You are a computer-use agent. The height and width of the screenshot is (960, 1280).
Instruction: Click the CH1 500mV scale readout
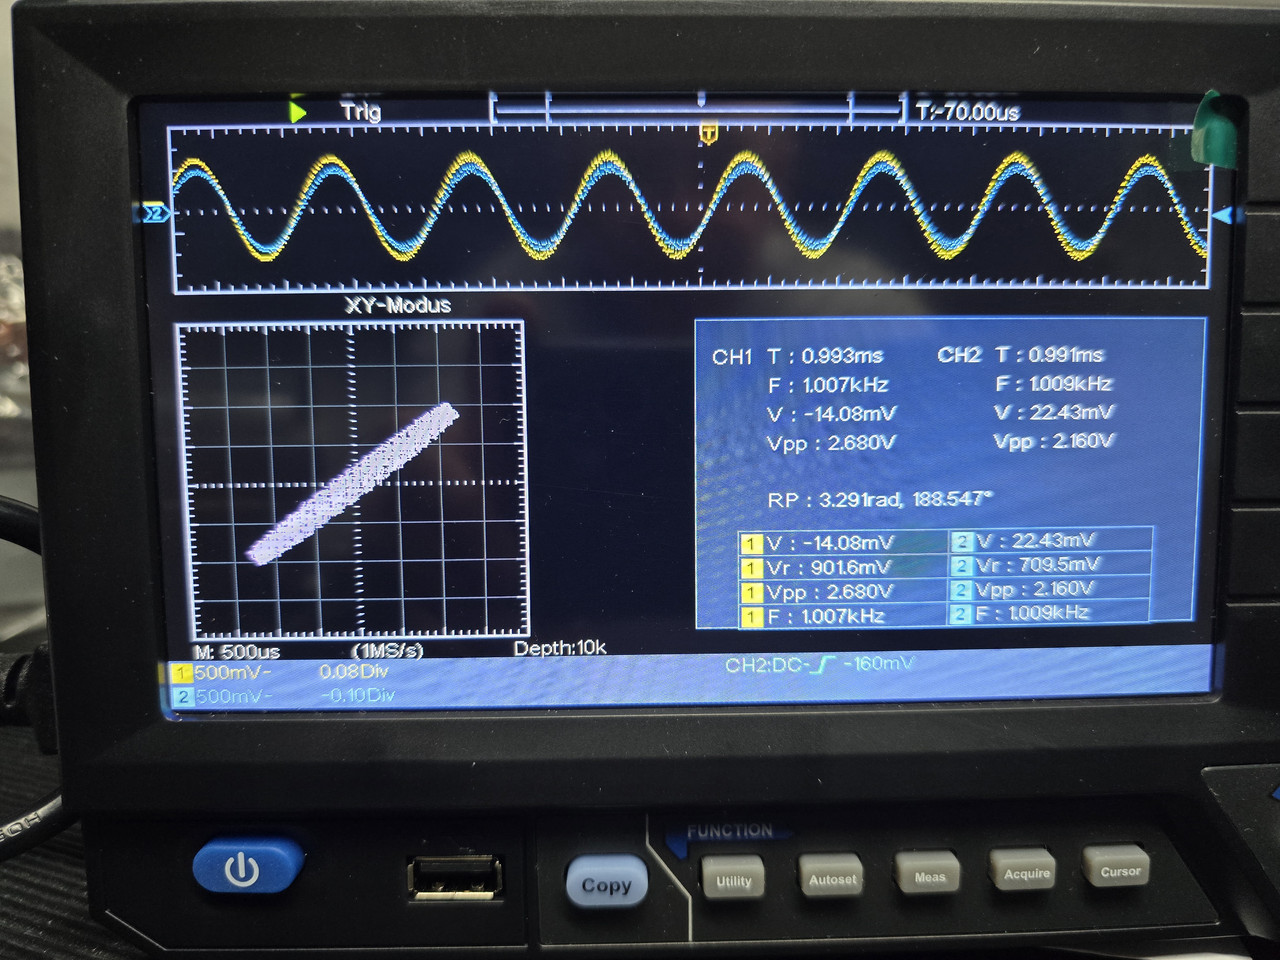pos(232,673)
